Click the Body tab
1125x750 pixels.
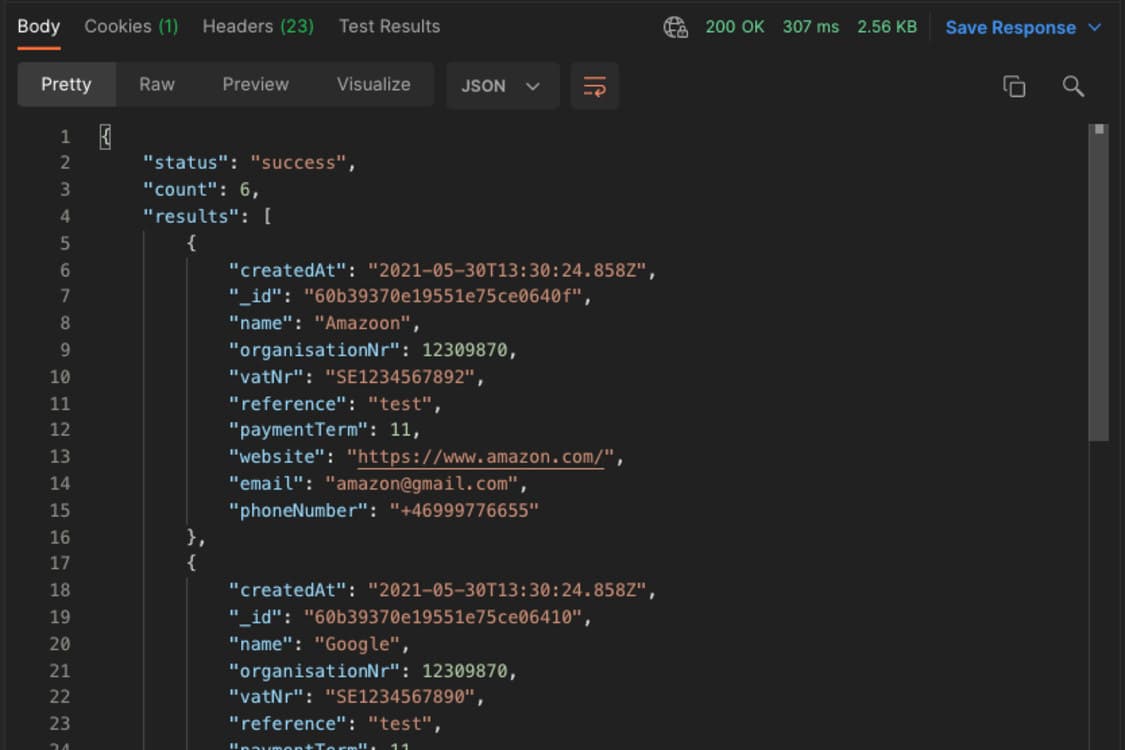(37, 27)
